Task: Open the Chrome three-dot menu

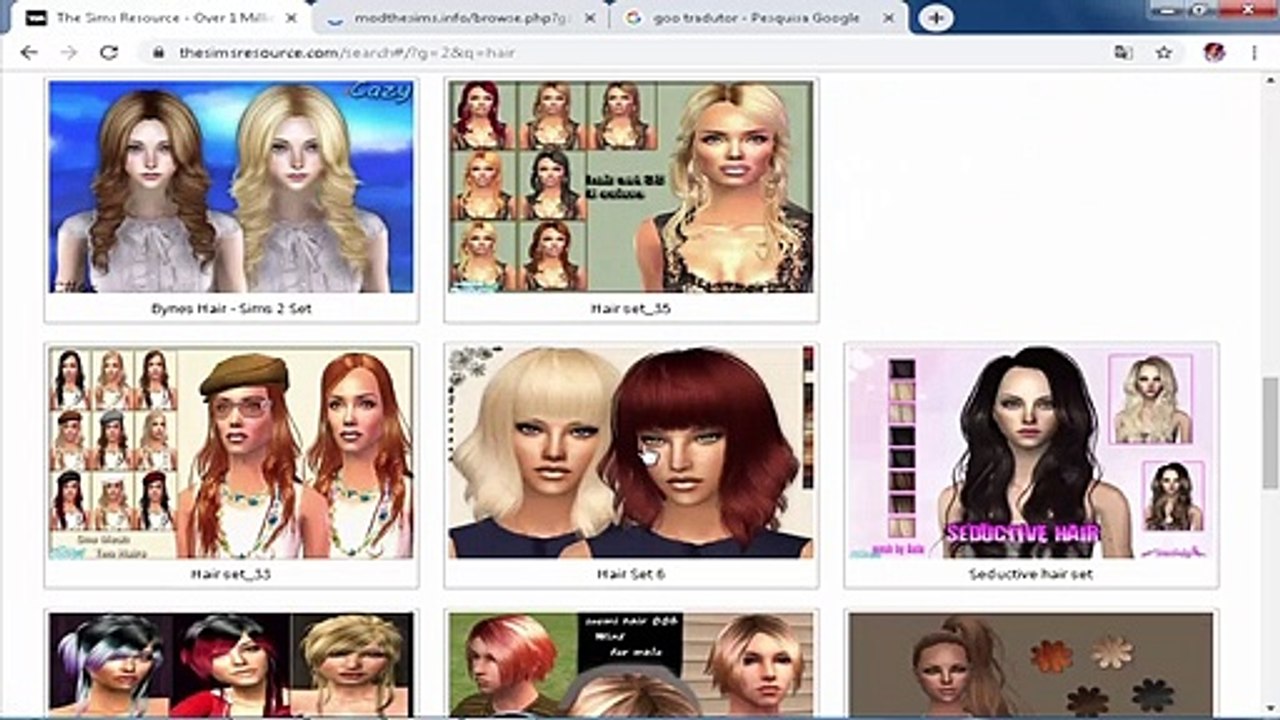Action: click(1254, 53)
